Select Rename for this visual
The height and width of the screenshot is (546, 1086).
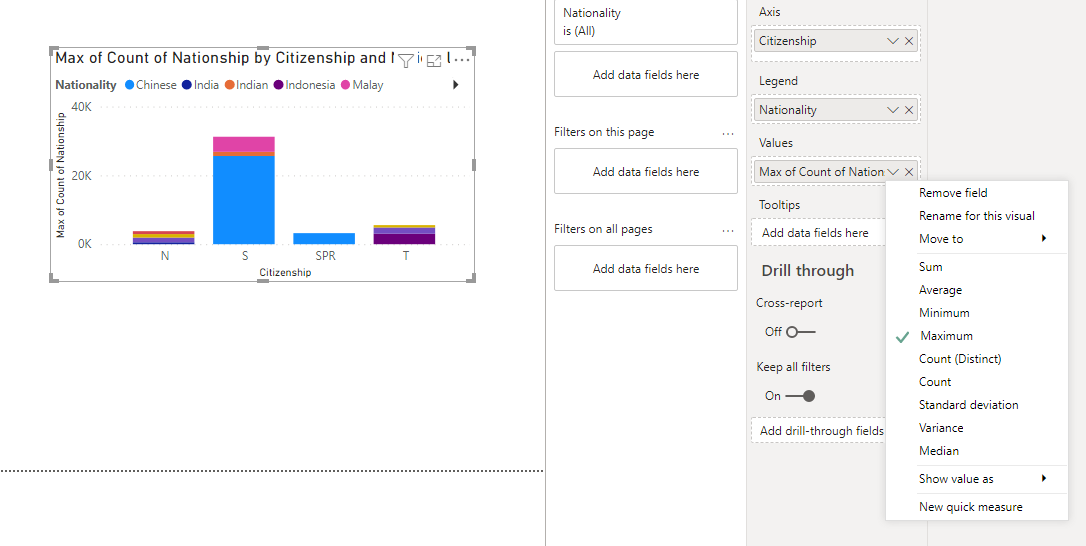[977, 215]
